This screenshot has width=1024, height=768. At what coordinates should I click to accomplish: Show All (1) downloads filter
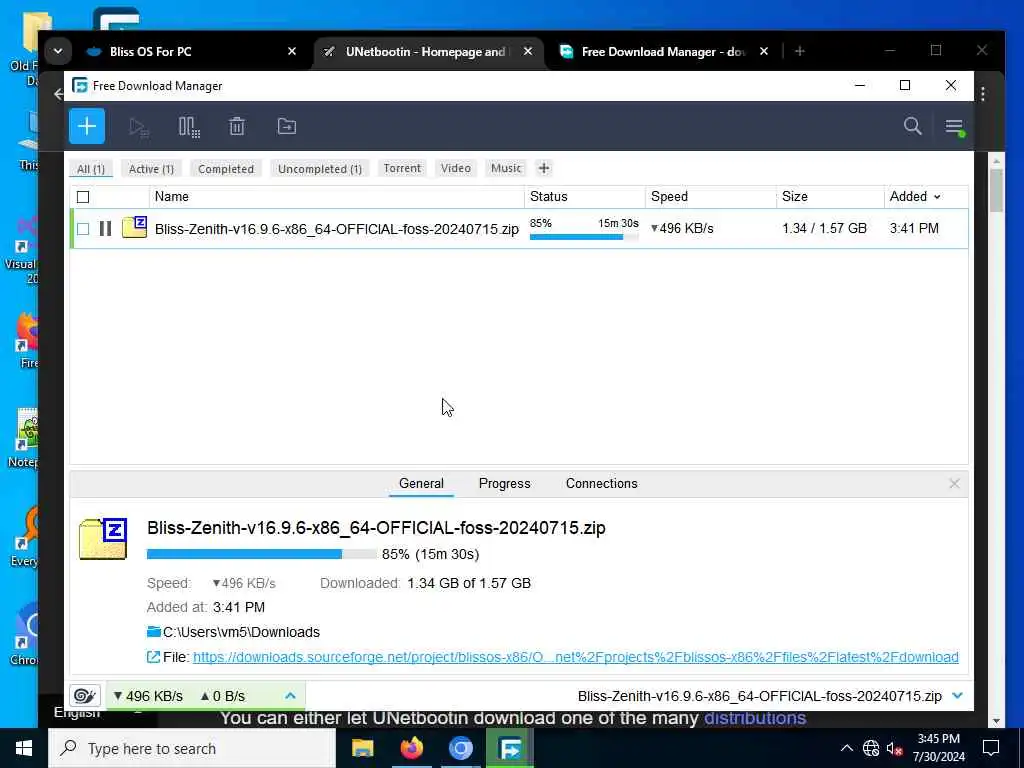click(91, 168)
